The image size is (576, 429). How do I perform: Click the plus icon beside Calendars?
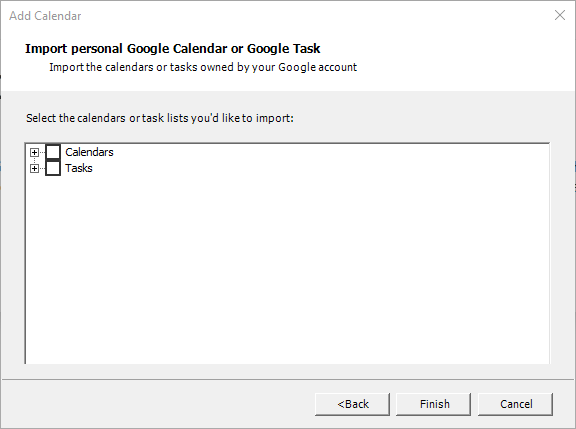34,152
